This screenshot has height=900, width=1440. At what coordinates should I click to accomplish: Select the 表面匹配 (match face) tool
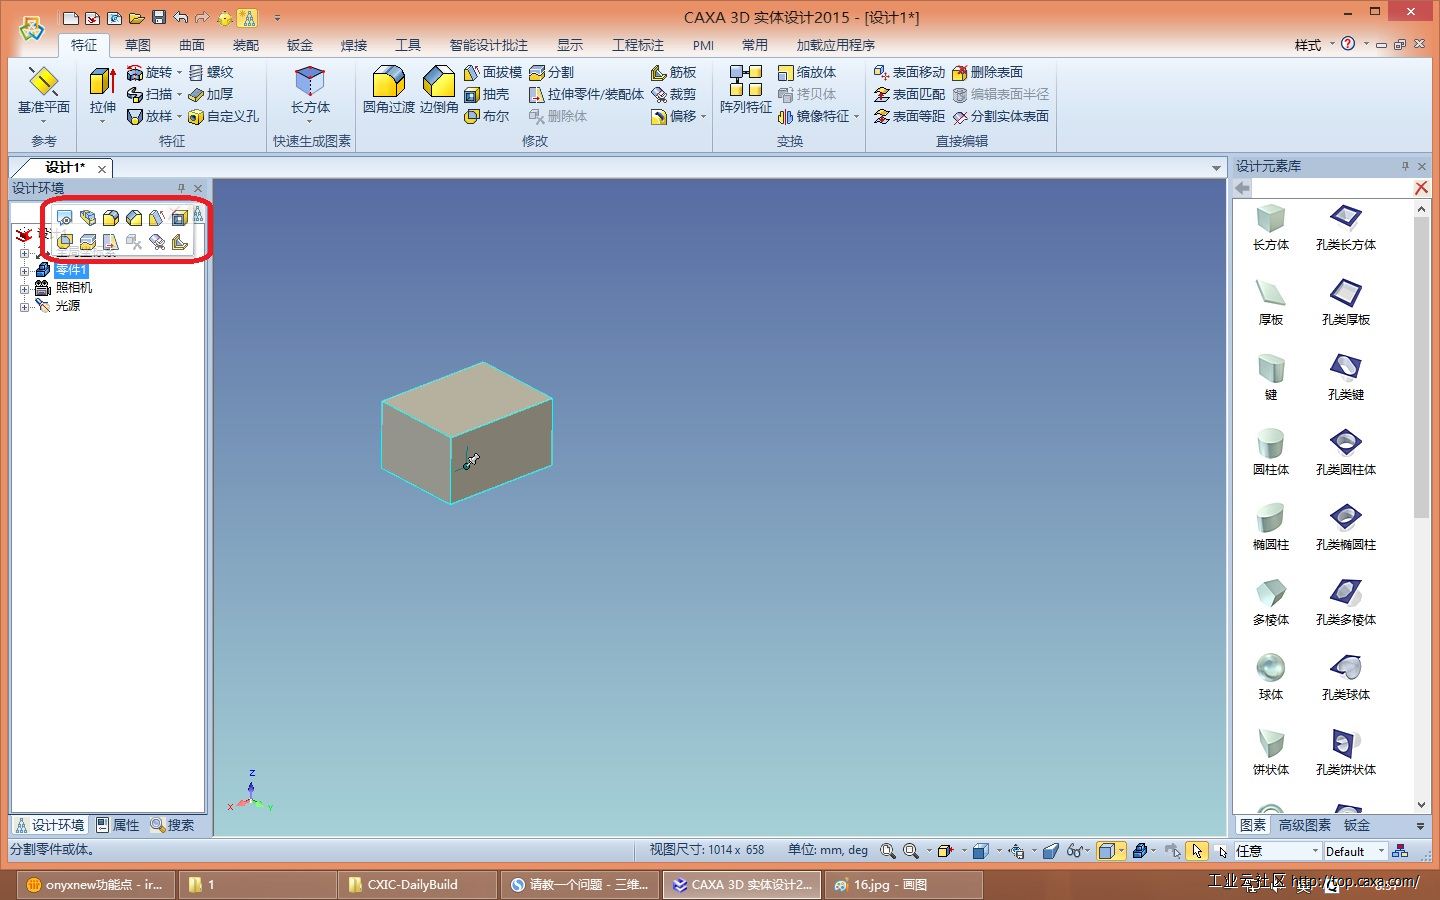point(909,94)
